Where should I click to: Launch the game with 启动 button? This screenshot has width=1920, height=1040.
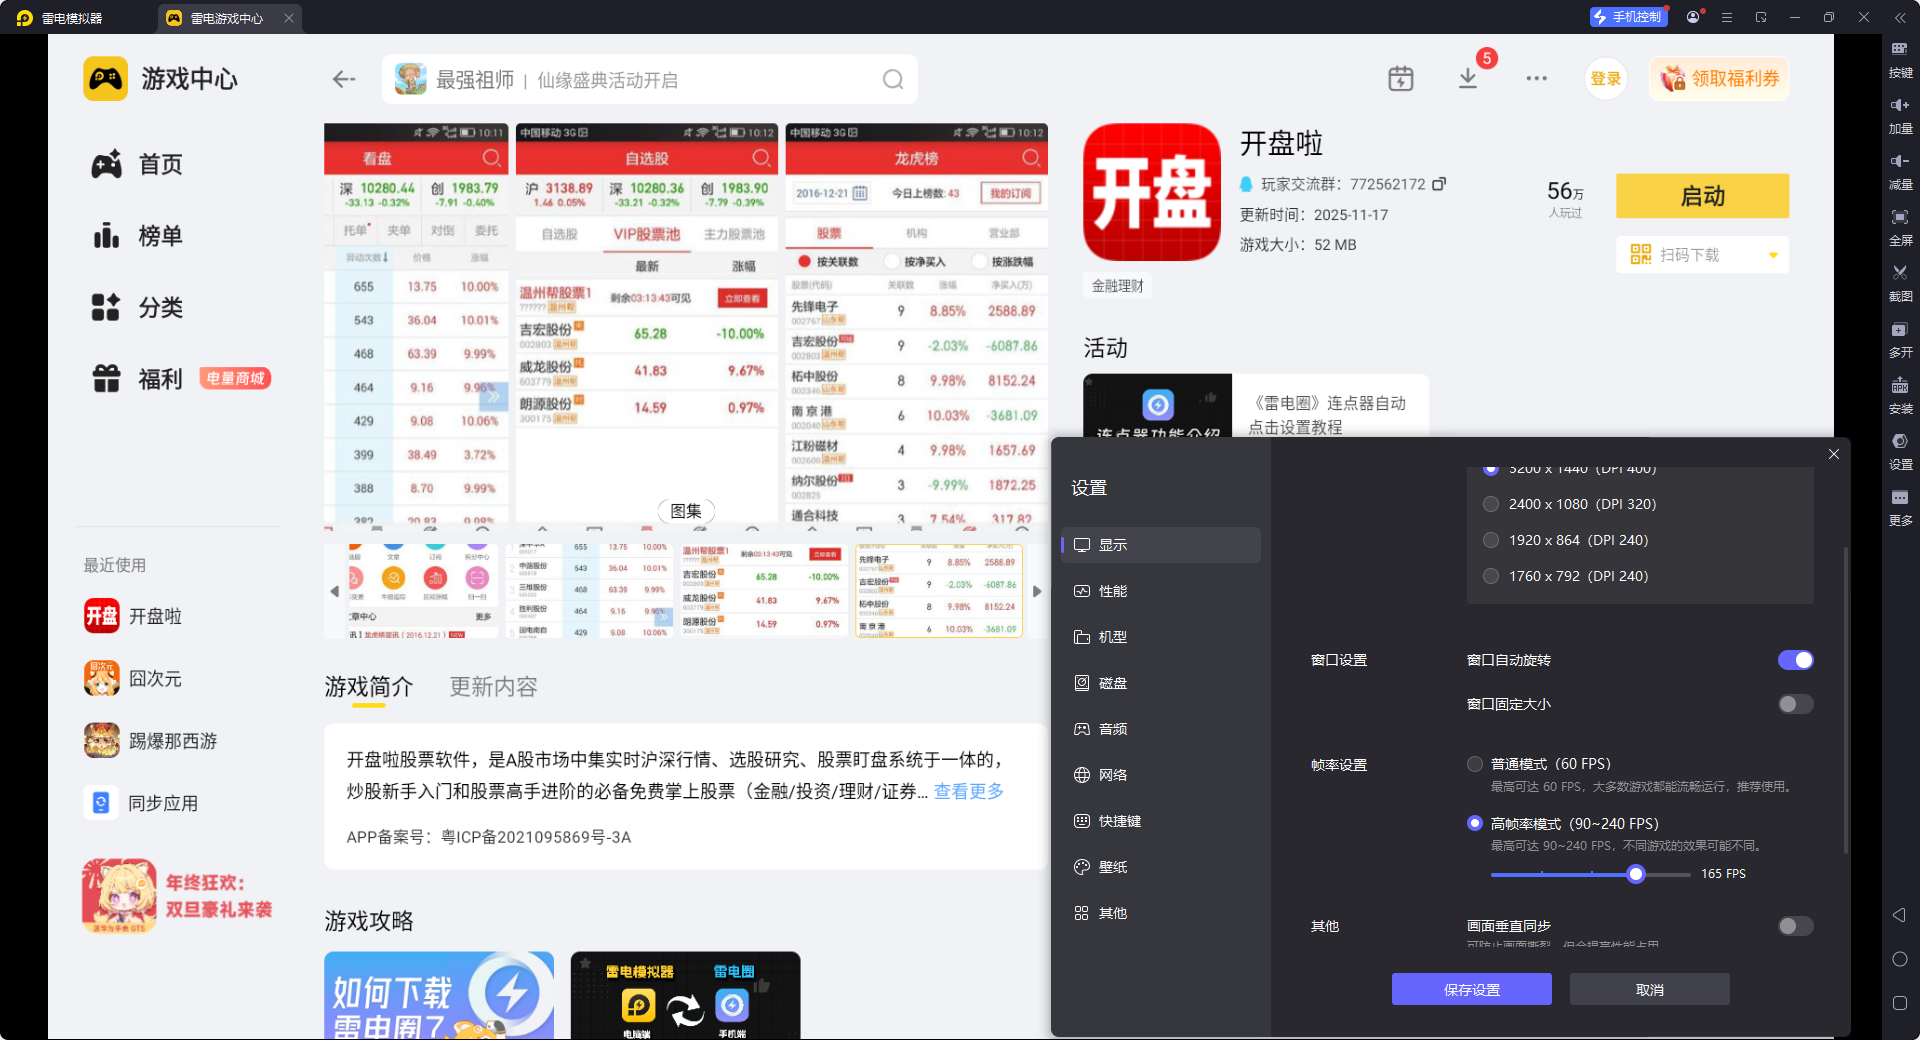point(1702,196)
